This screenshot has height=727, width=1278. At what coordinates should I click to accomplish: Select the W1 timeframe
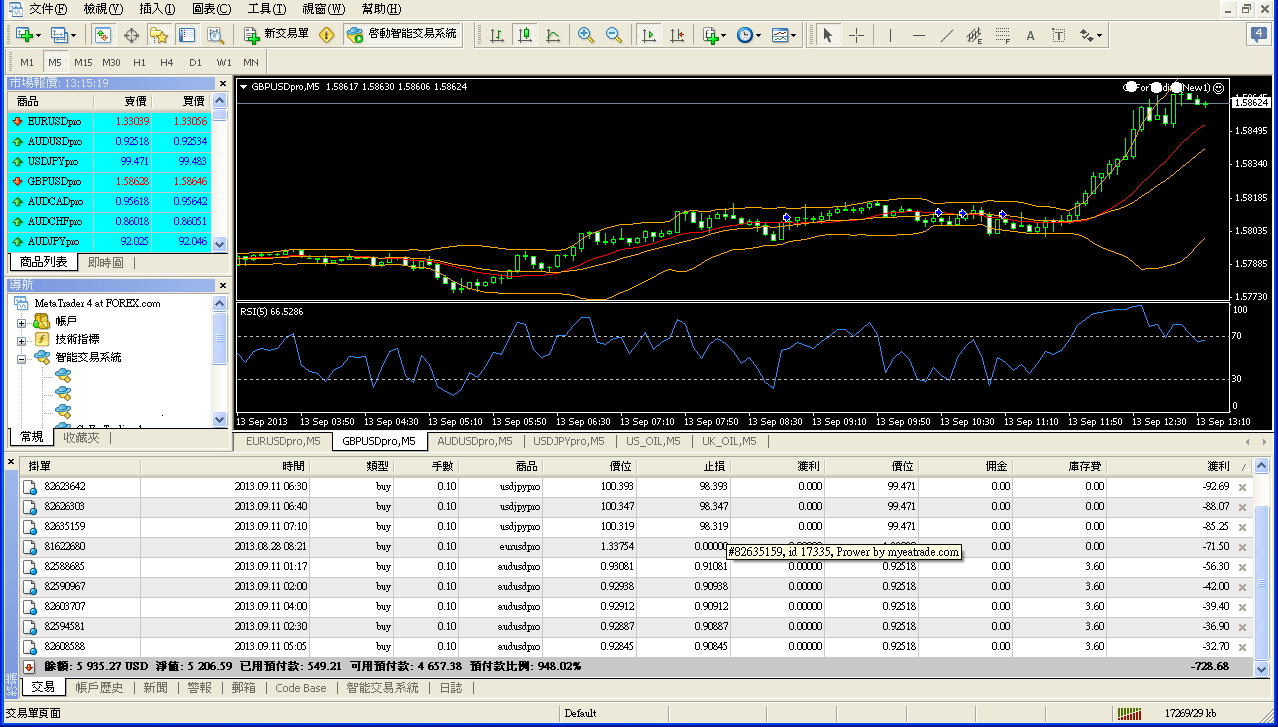click(224, 62)
